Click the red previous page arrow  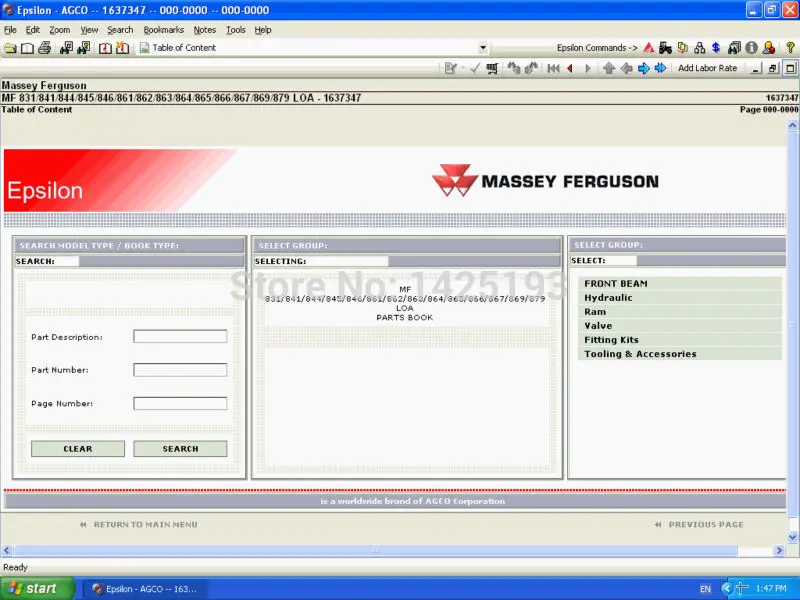point(570,68)
